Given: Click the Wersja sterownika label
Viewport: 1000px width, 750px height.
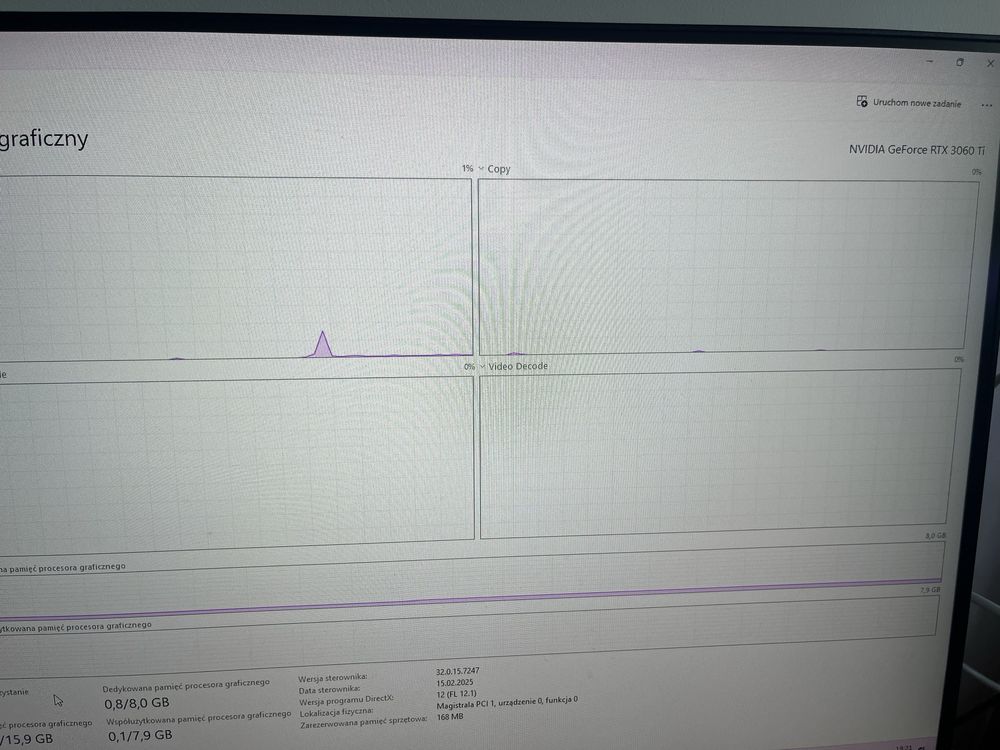Looking at the screenshot, I should coord(333,678).
